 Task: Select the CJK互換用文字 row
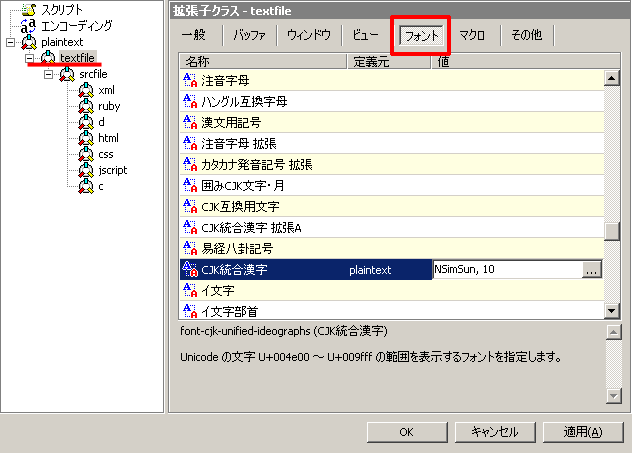[x=392, y=206]
